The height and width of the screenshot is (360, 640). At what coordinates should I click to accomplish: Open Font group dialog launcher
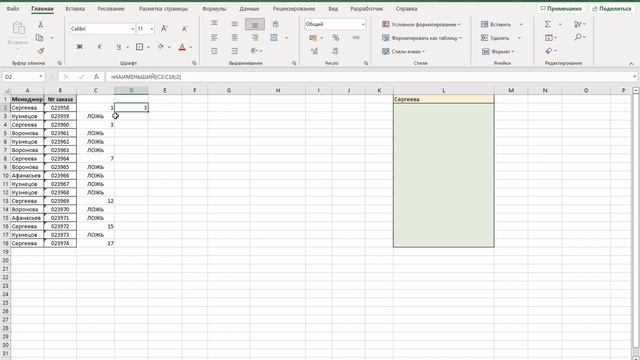(x=194, y=63)
